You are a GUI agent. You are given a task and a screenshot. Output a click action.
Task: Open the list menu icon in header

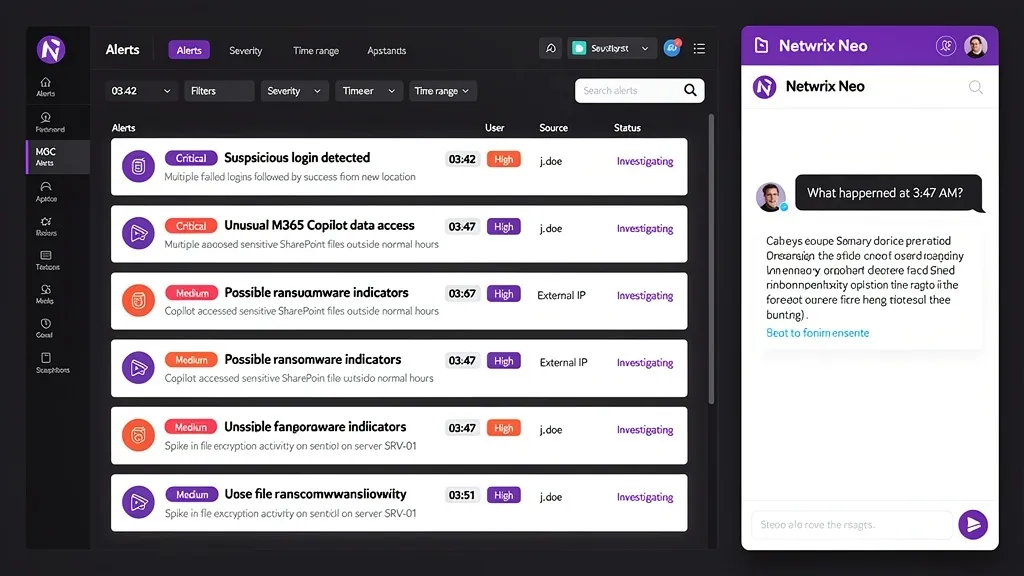tap(699, 48)
